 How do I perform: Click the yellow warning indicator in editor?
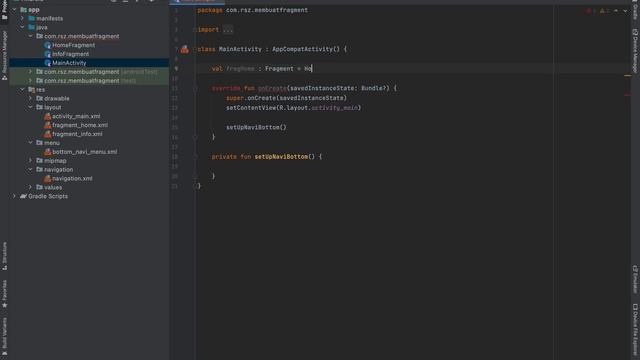click(x=603, y=11)
